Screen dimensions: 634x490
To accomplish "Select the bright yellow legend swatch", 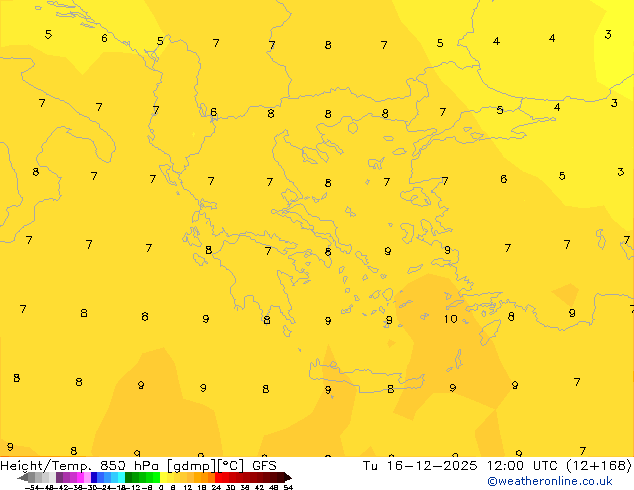I will point(163,477).
